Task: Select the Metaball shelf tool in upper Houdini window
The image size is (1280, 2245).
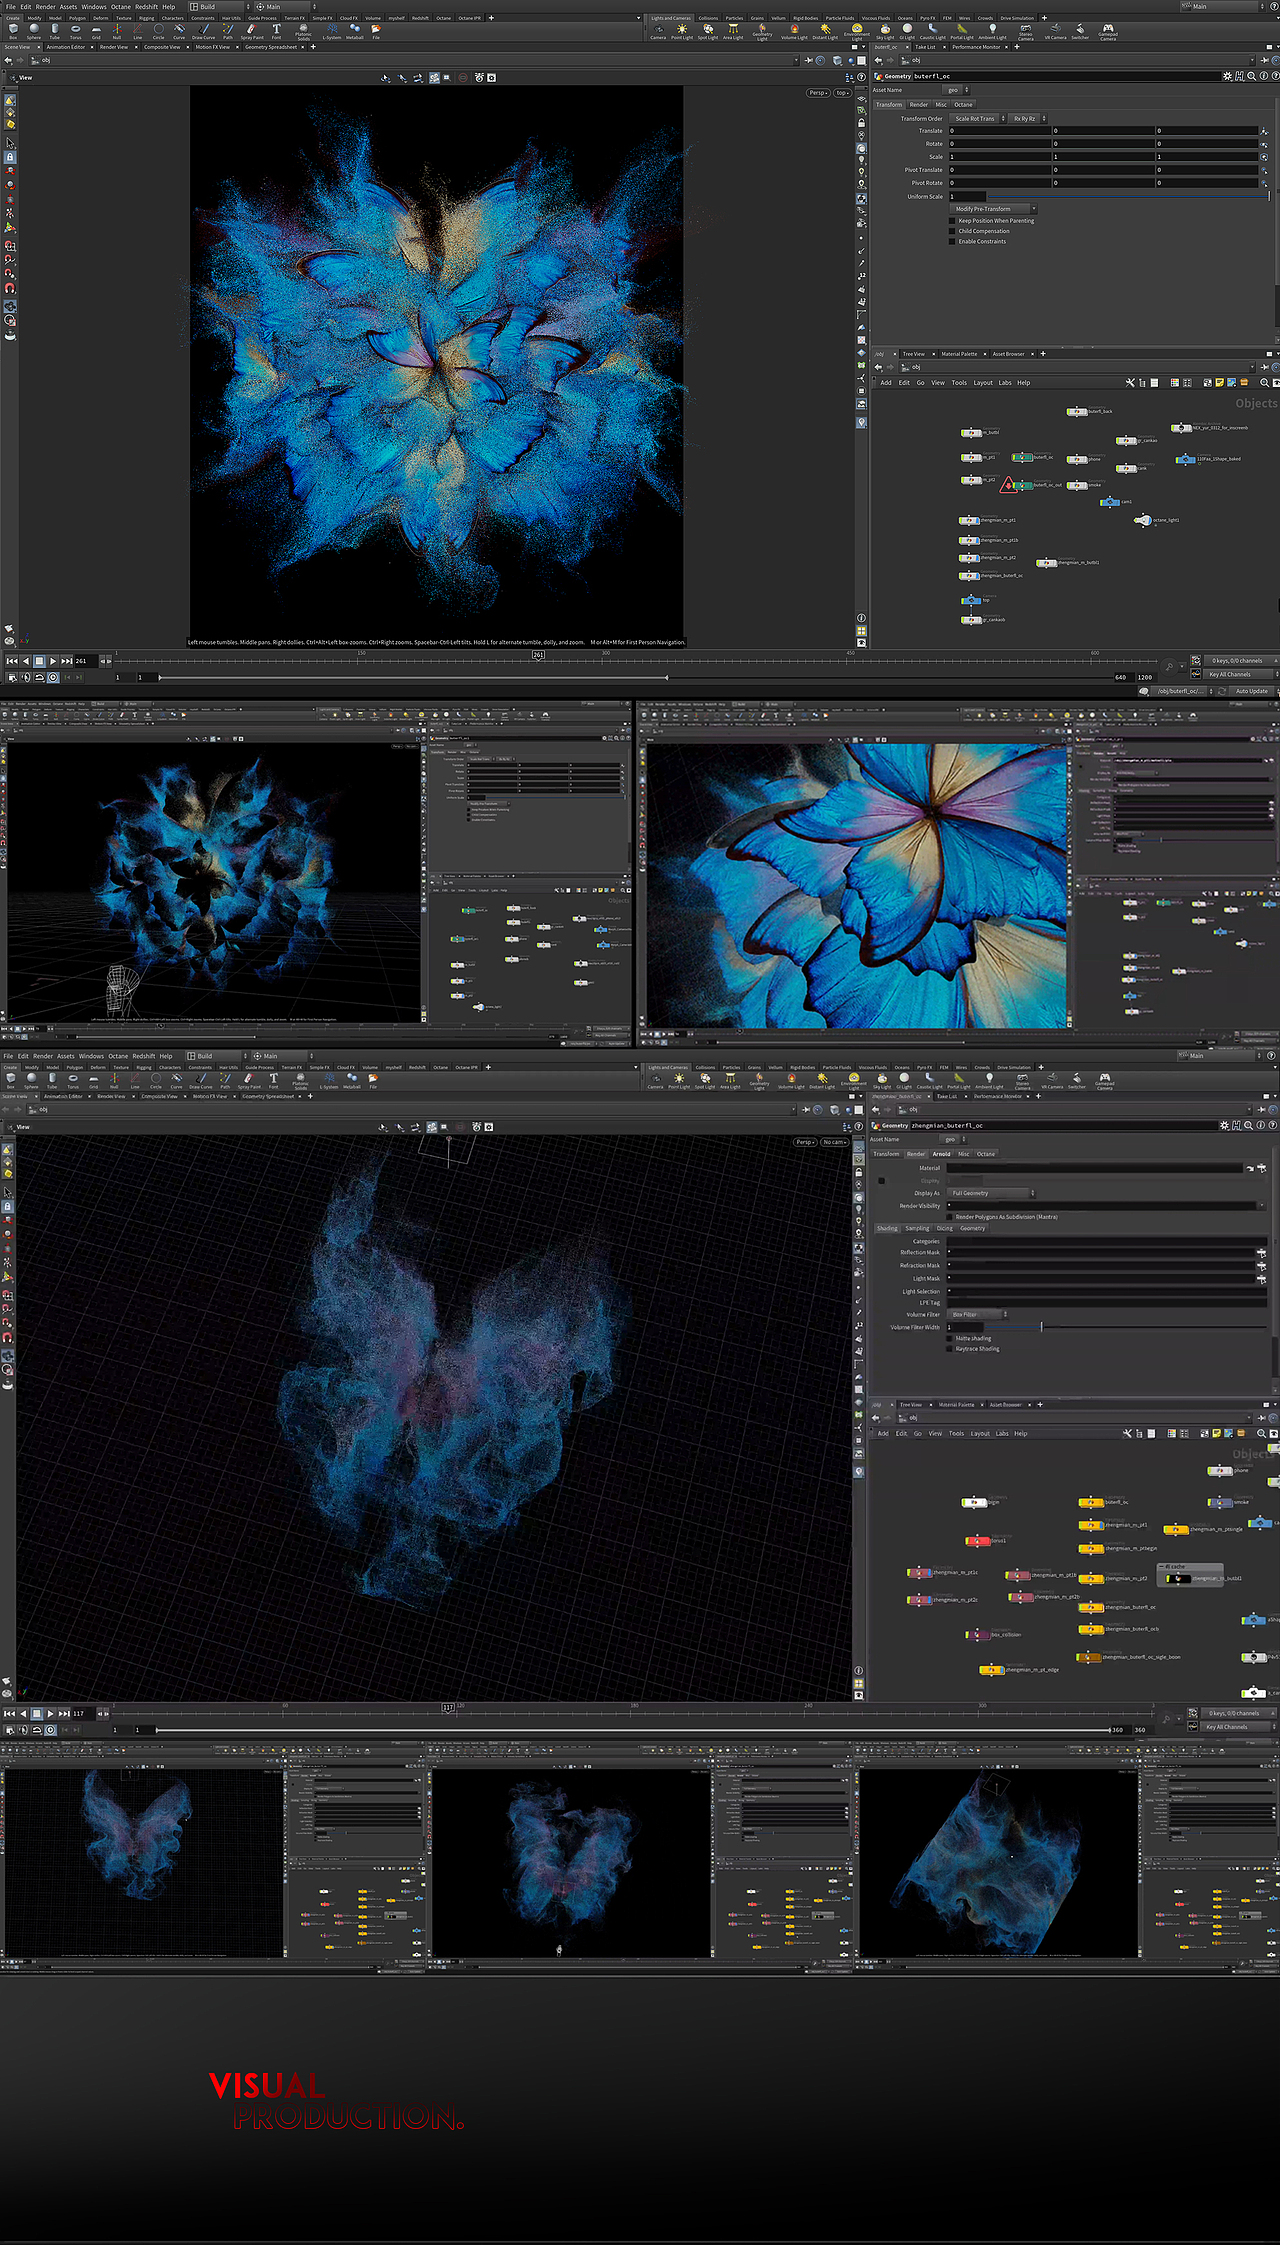Action: coord(355,31)
